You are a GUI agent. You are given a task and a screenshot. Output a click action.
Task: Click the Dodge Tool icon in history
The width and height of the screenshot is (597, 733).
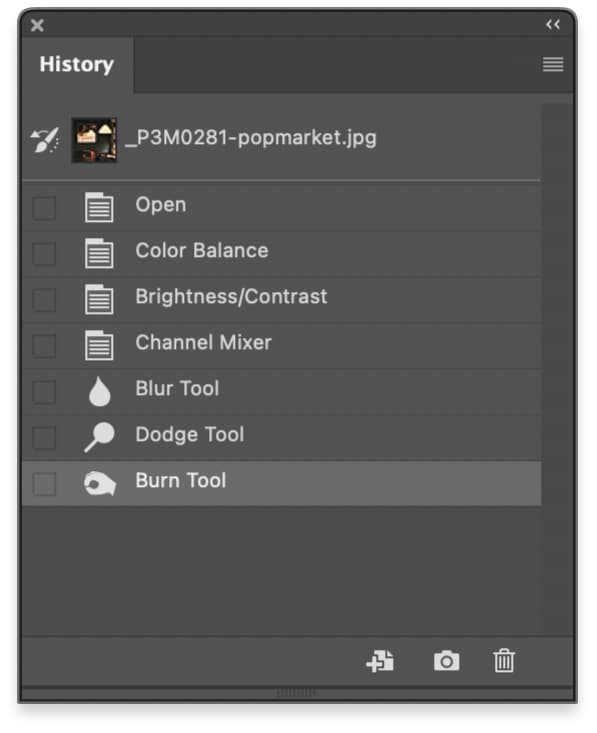99,437
